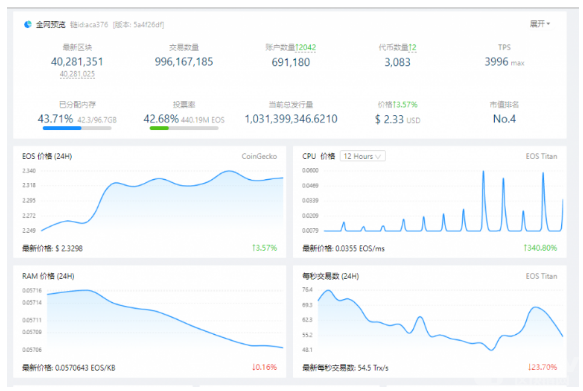Click the blue EOS logo icon
The width and height of the screenshot is (583, 391).
click(28, 25)
